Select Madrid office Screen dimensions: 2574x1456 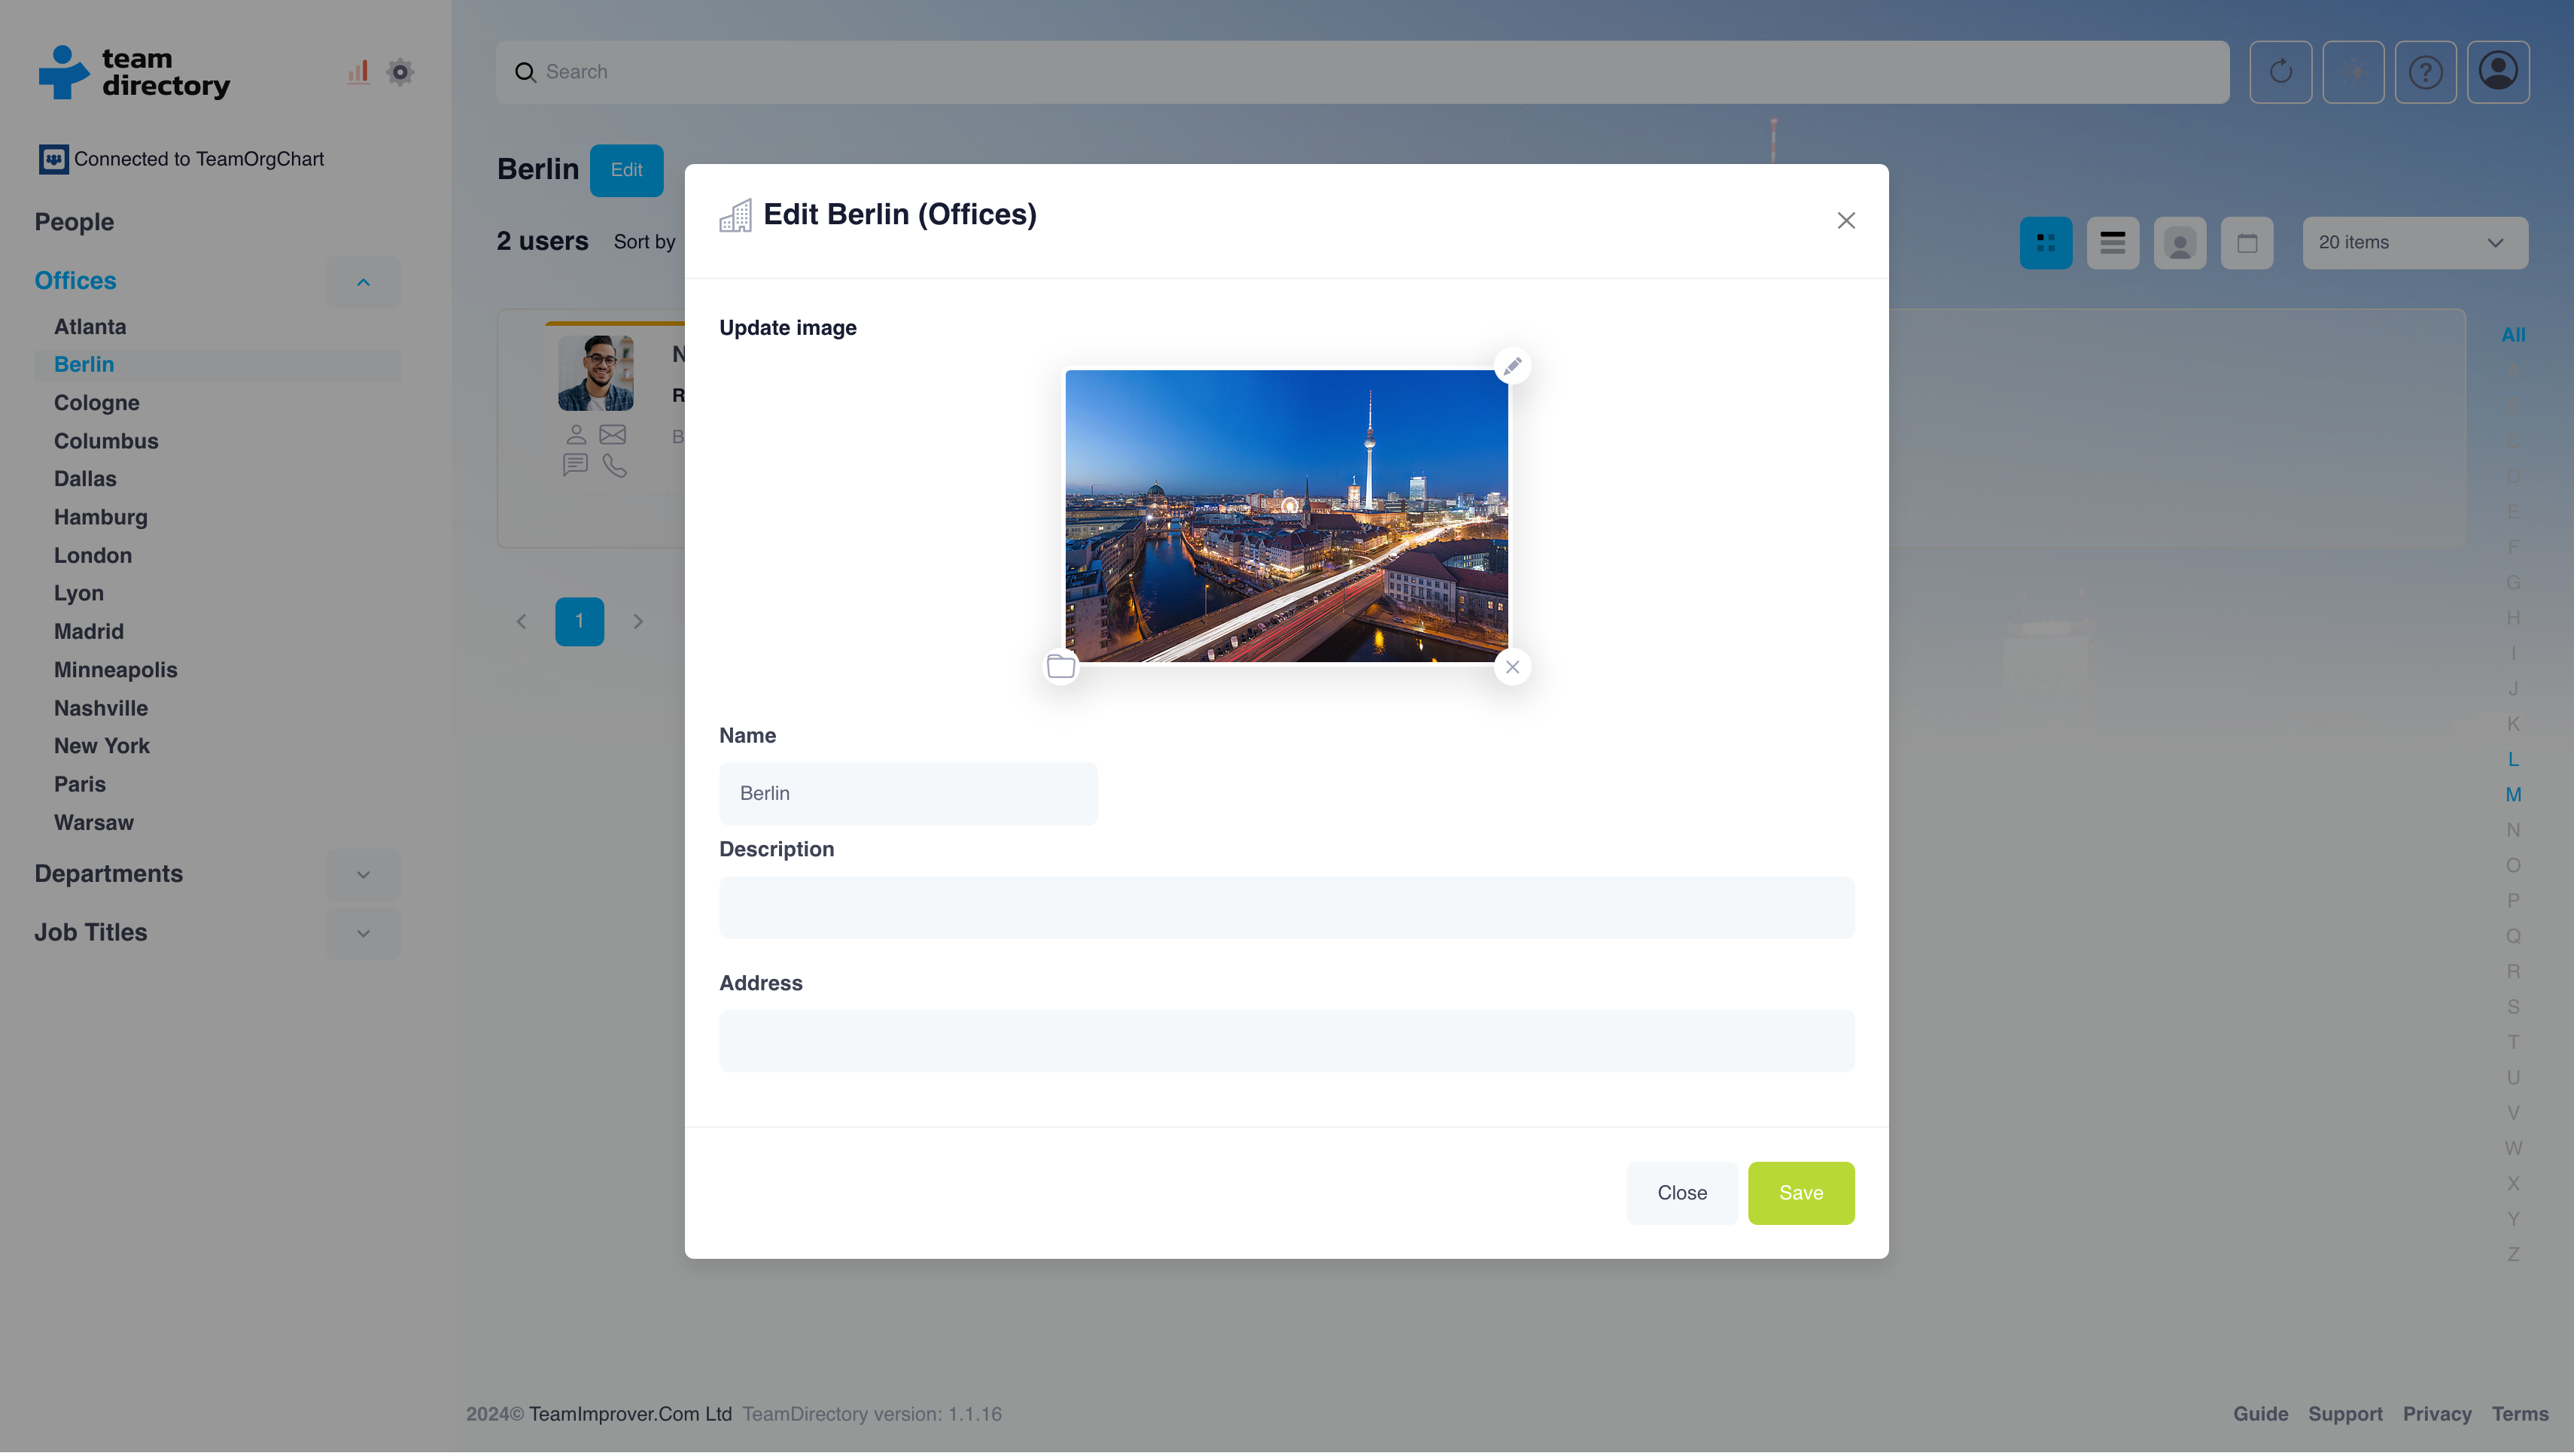pyautogui.click(x=89, y=632)
